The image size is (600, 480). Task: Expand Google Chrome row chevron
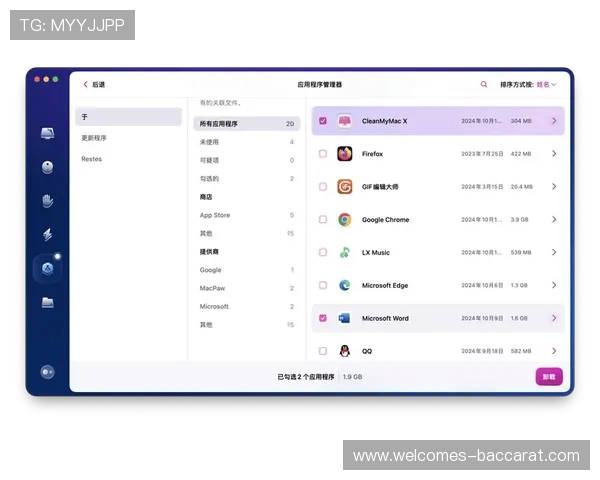(554, 220)
